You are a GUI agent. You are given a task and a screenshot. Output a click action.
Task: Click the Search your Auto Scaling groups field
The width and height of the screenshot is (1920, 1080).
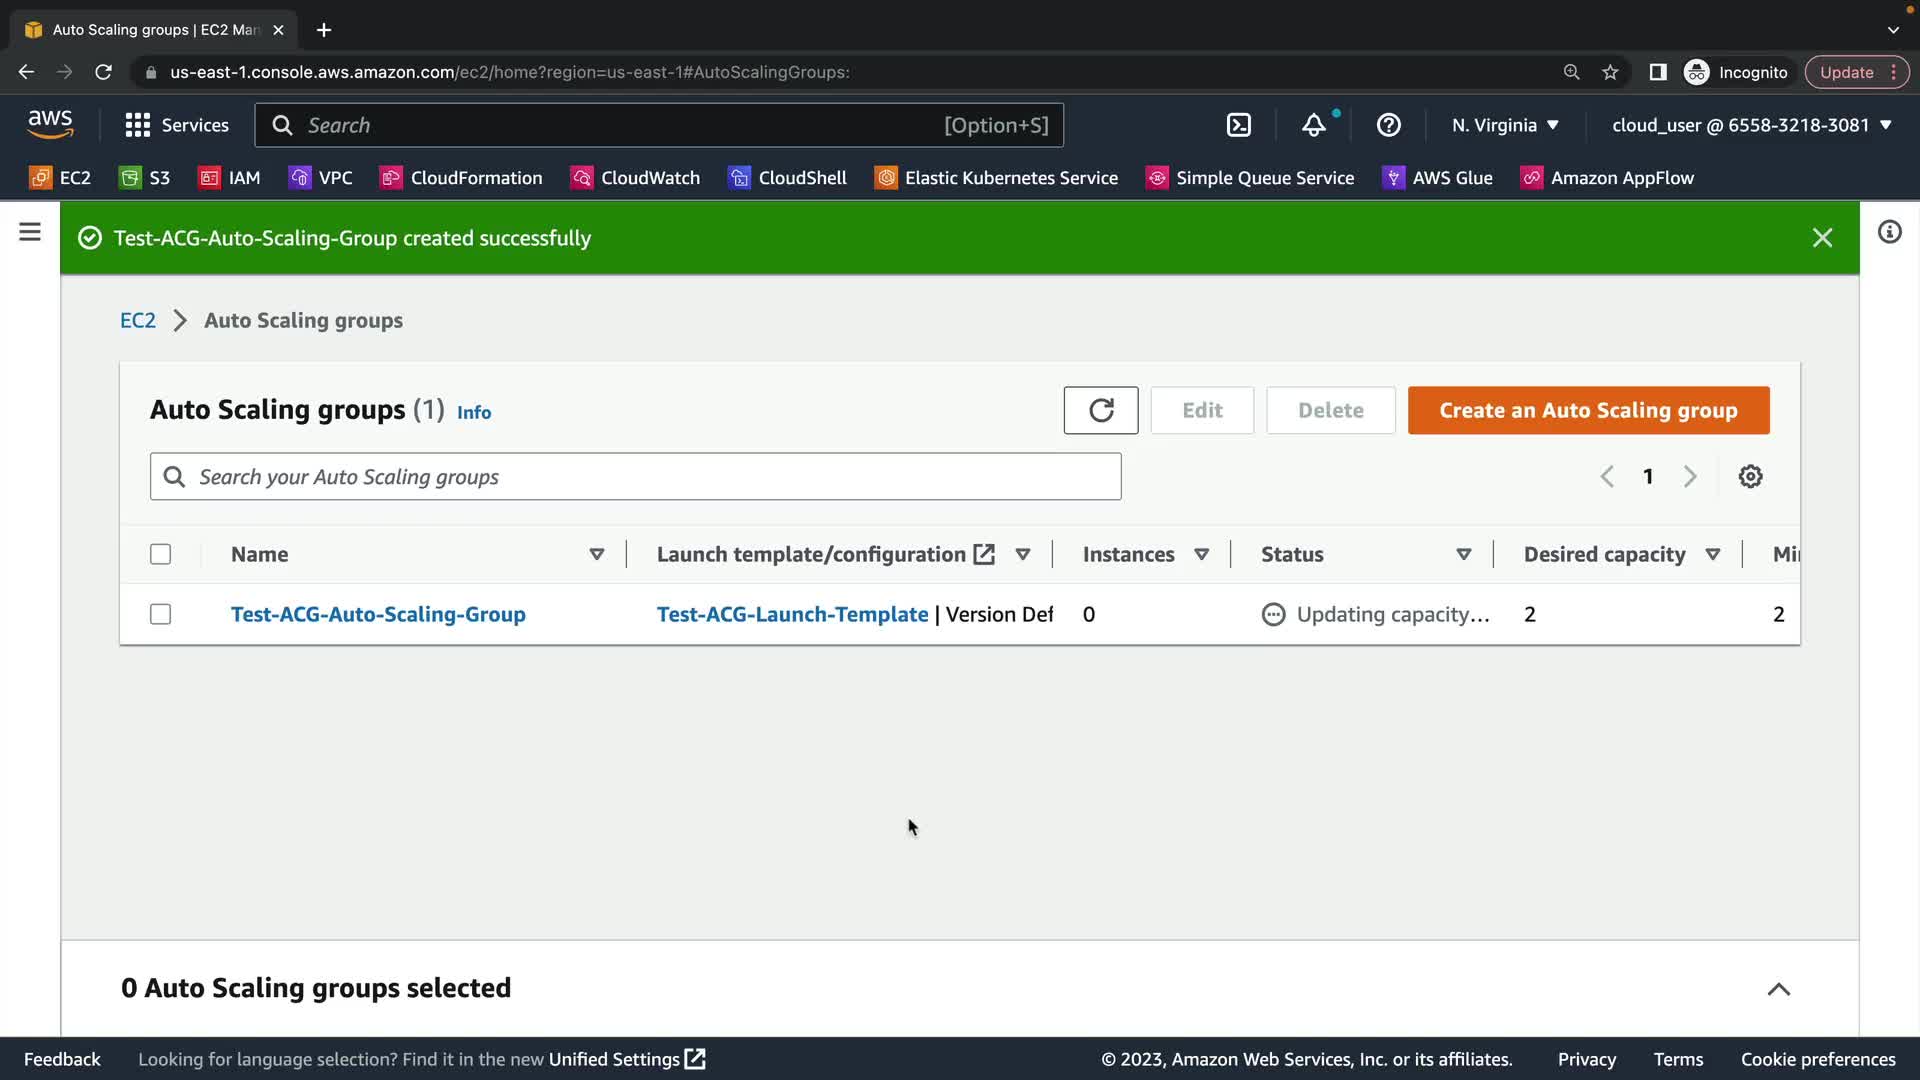[635, 477]
